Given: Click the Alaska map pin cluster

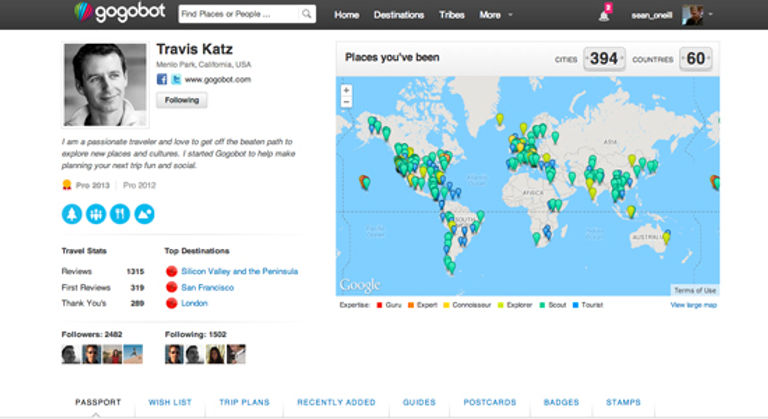Looking at the screenshot, I should pos(375,125).
